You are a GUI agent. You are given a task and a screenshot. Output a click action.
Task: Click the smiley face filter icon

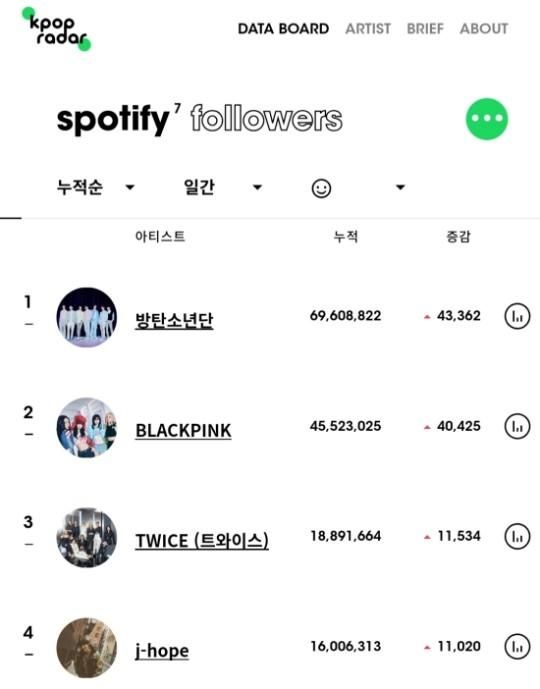click(321, 189)
